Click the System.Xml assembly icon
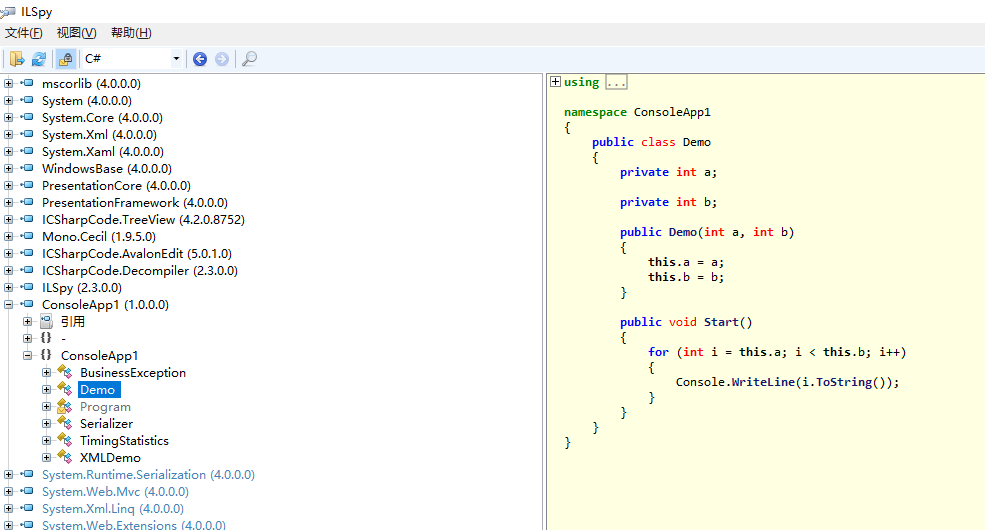Image resolution: width=985 pixels, height=530 pixels. [27, 134]
